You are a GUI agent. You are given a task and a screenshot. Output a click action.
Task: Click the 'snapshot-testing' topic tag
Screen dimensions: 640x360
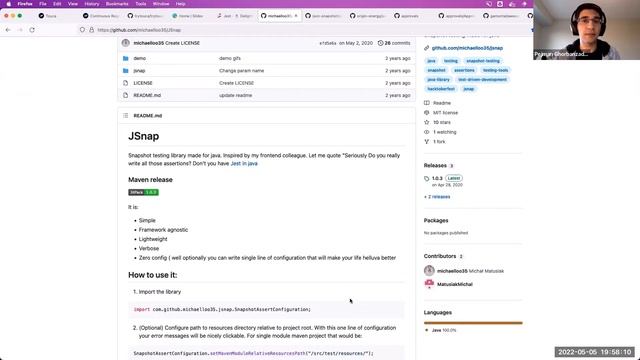click(483, 61)
